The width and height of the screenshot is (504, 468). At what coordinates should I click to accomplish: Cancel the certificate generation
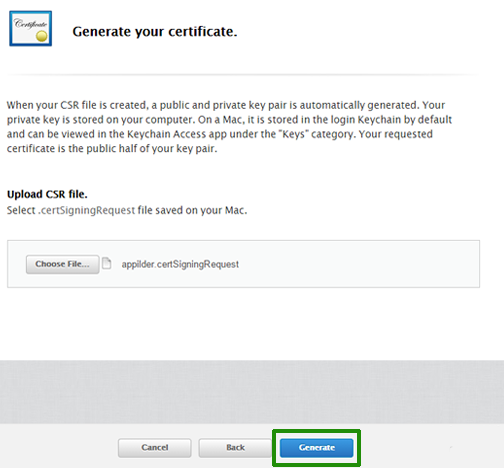point(155,448)
